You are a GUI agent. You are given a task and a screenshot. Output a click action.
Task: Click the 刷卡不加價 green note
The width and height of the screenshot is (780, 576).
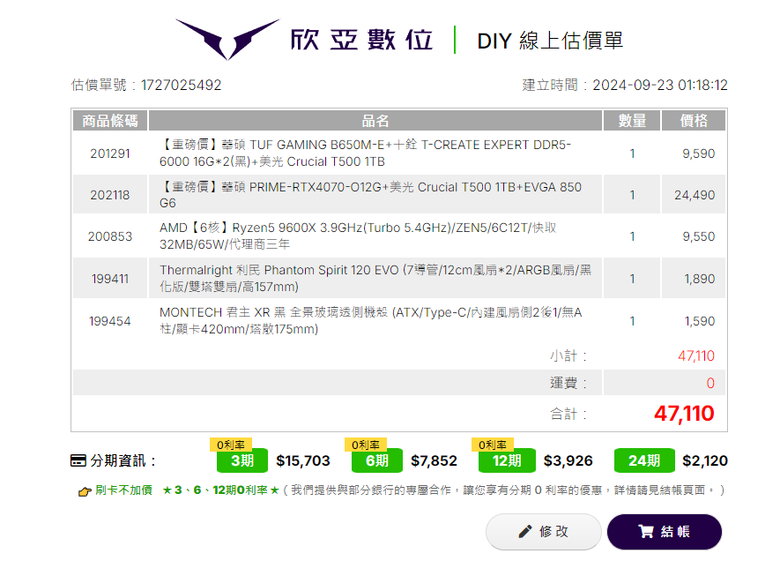pyautogui.click(x=124, y=490)
